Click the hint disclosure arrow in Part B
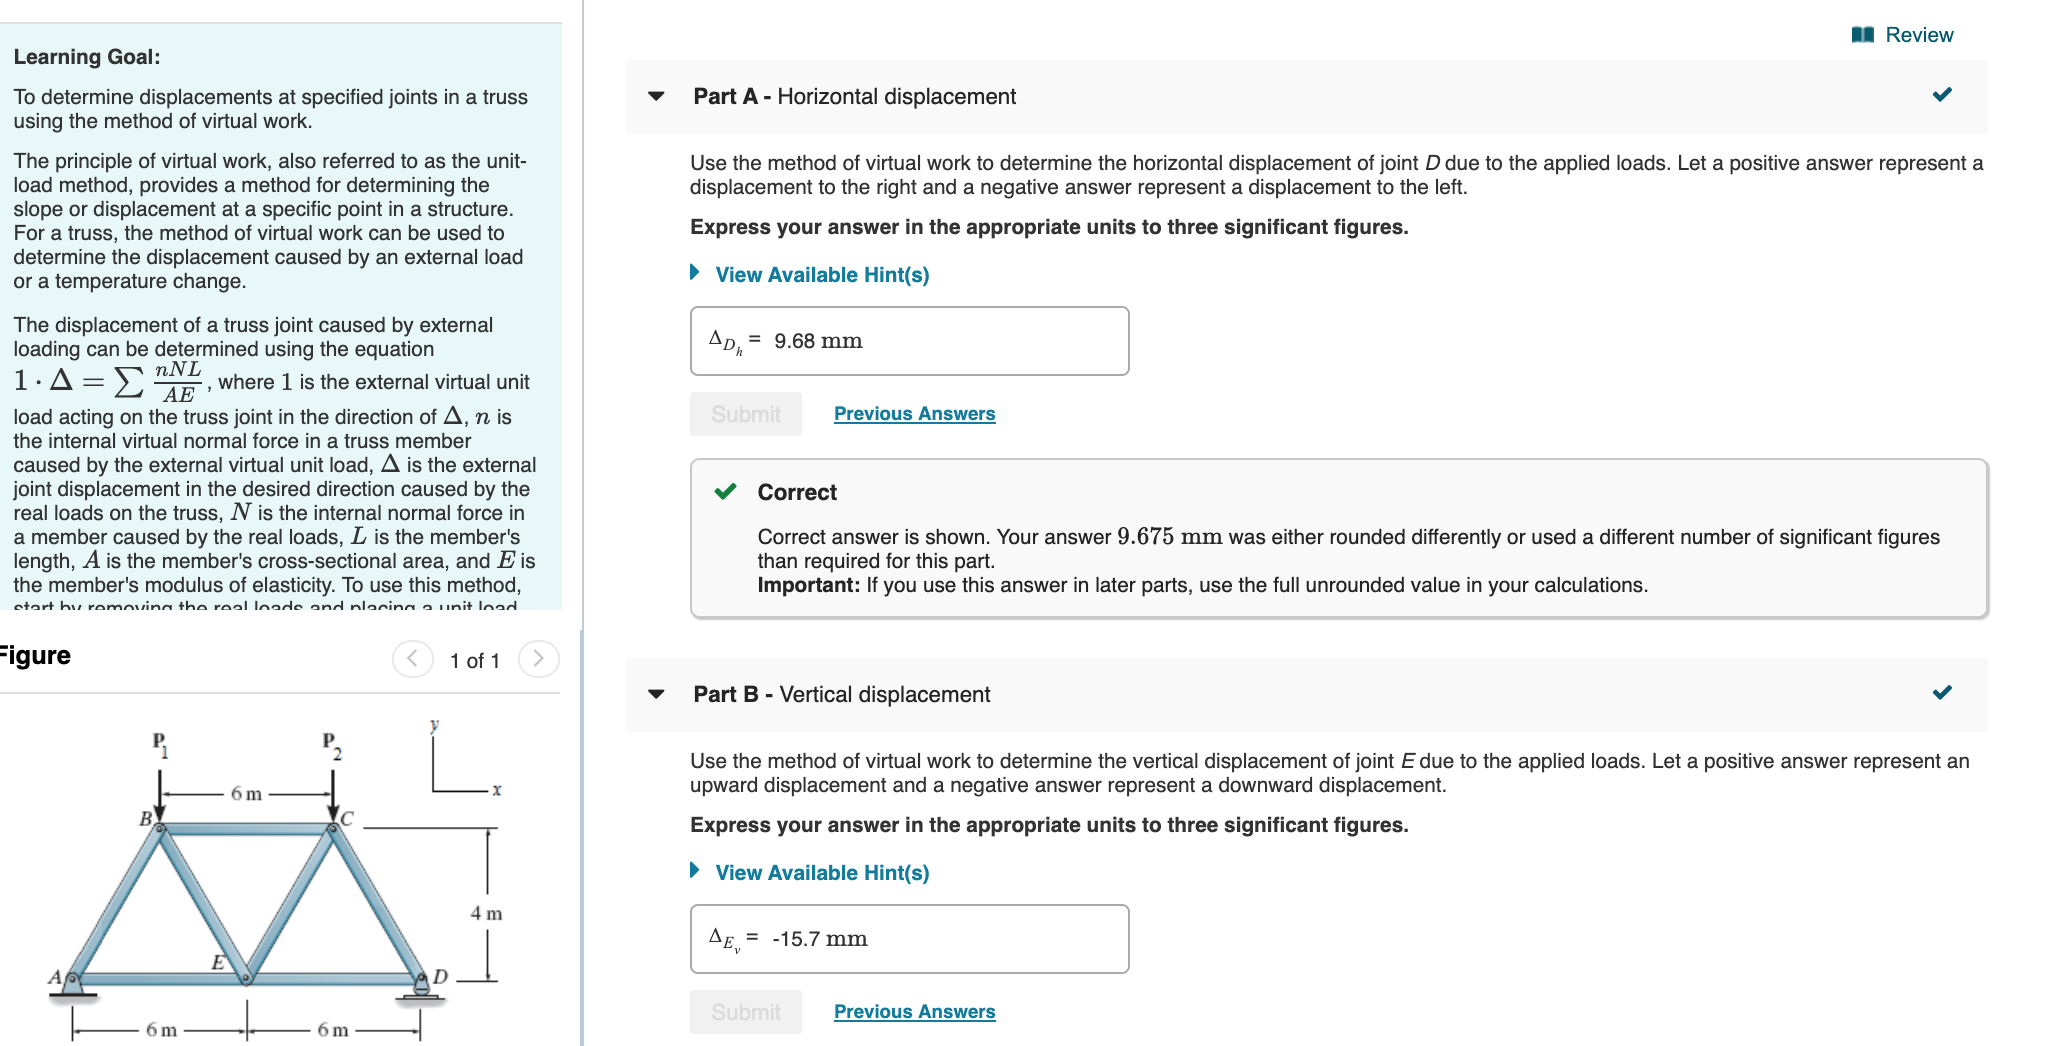Viewport: 2066px width, 1046px height. coord(694,871)
